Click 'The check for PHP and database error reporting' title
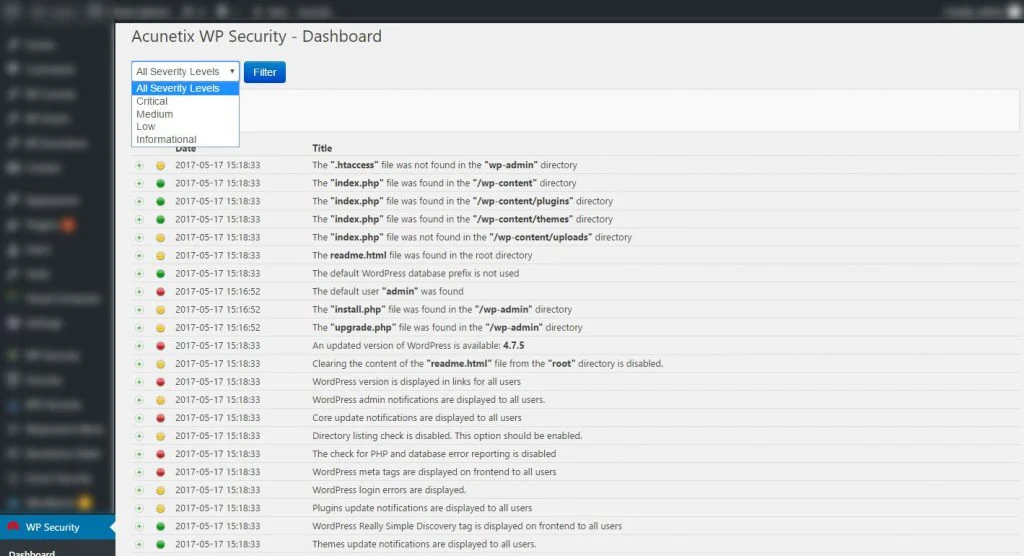Screen dimensions: 1024x556 (434, 453)
